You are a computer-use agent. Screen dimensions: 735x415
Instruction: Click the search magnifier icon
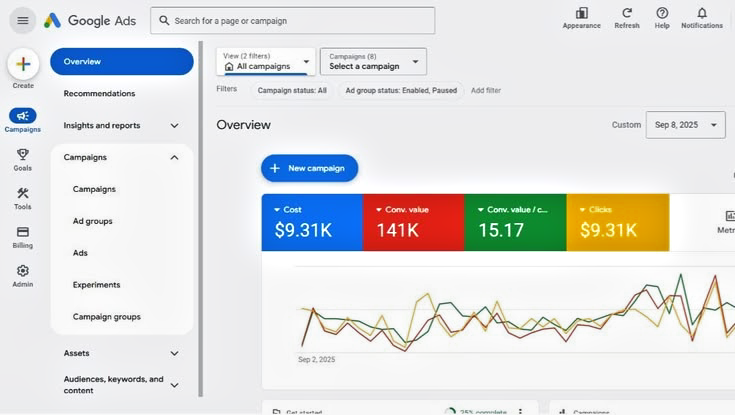pyautogui.click(x=164, y=21)
